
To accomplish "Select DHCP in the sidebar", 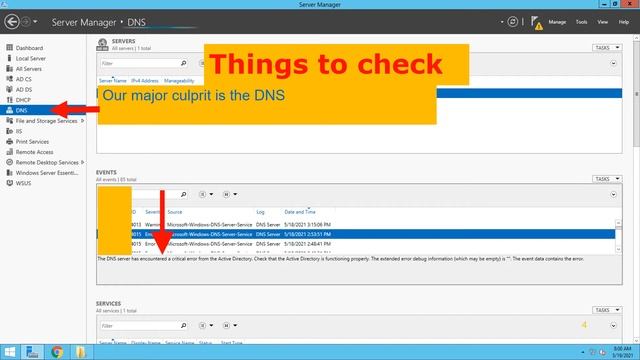I will (x=23, y=100).
